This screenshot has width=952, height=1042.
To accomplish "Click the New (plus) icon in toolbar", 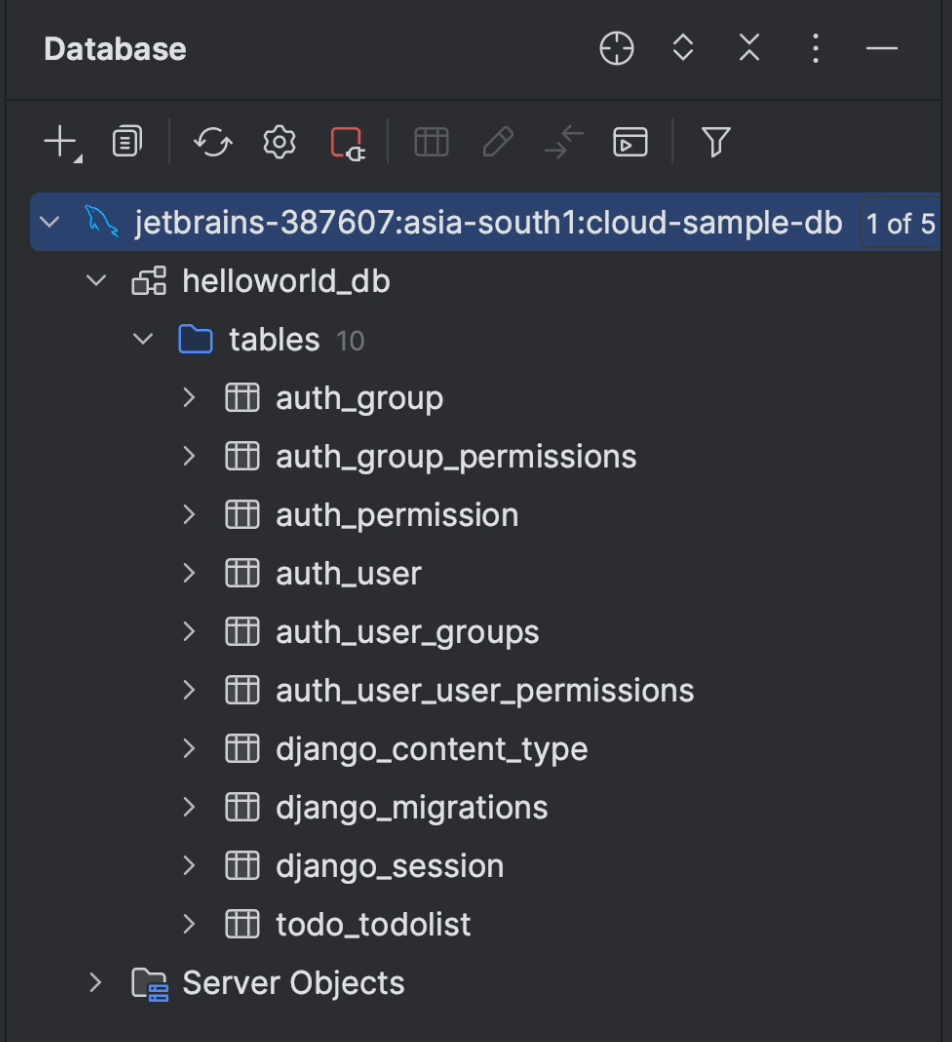I will click(60, 142).
